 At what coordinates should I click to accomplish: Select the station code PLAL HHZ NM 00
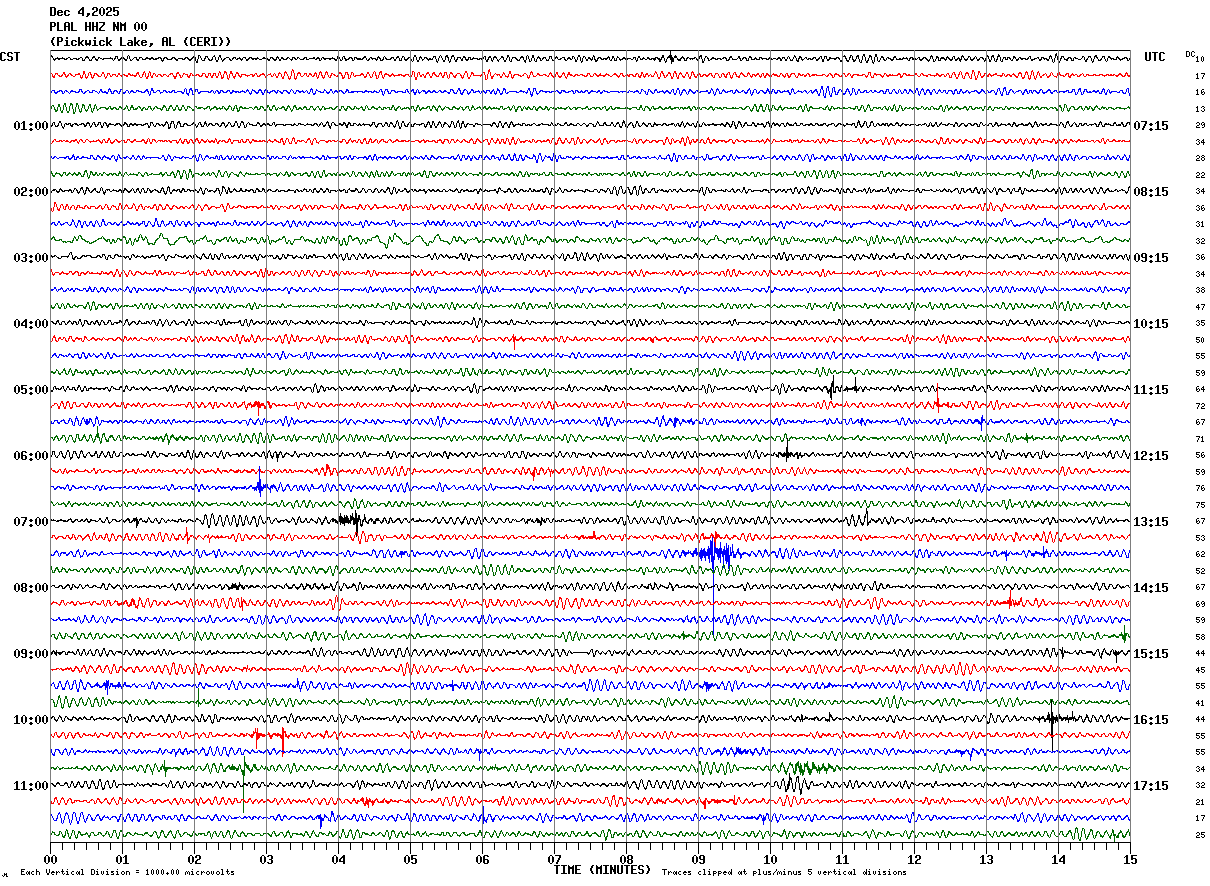click(98, 27)
